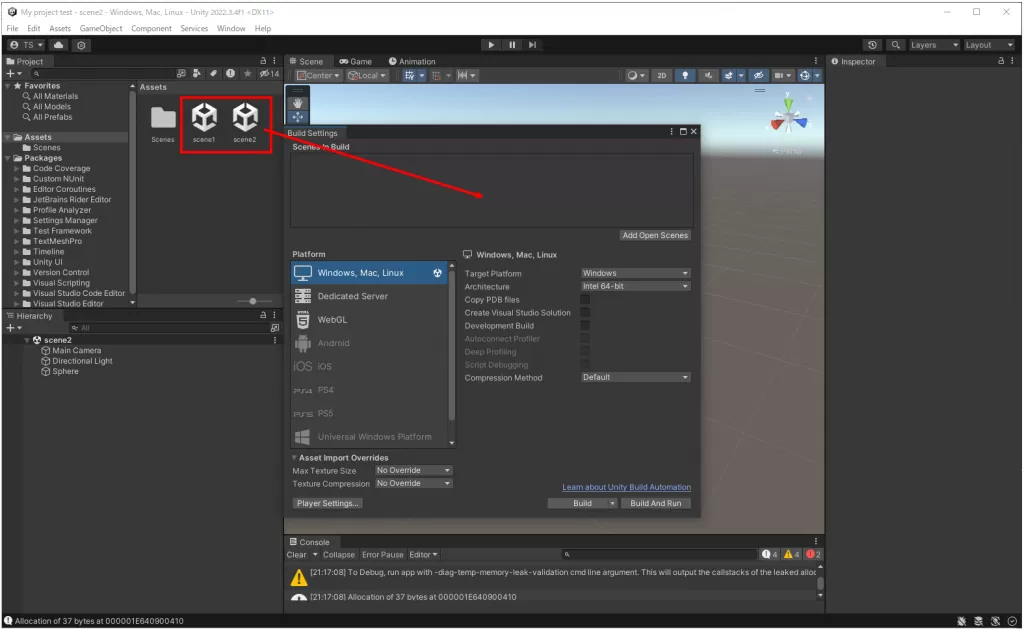
Task: Switch to the Game tab
Action: point(355,61)
